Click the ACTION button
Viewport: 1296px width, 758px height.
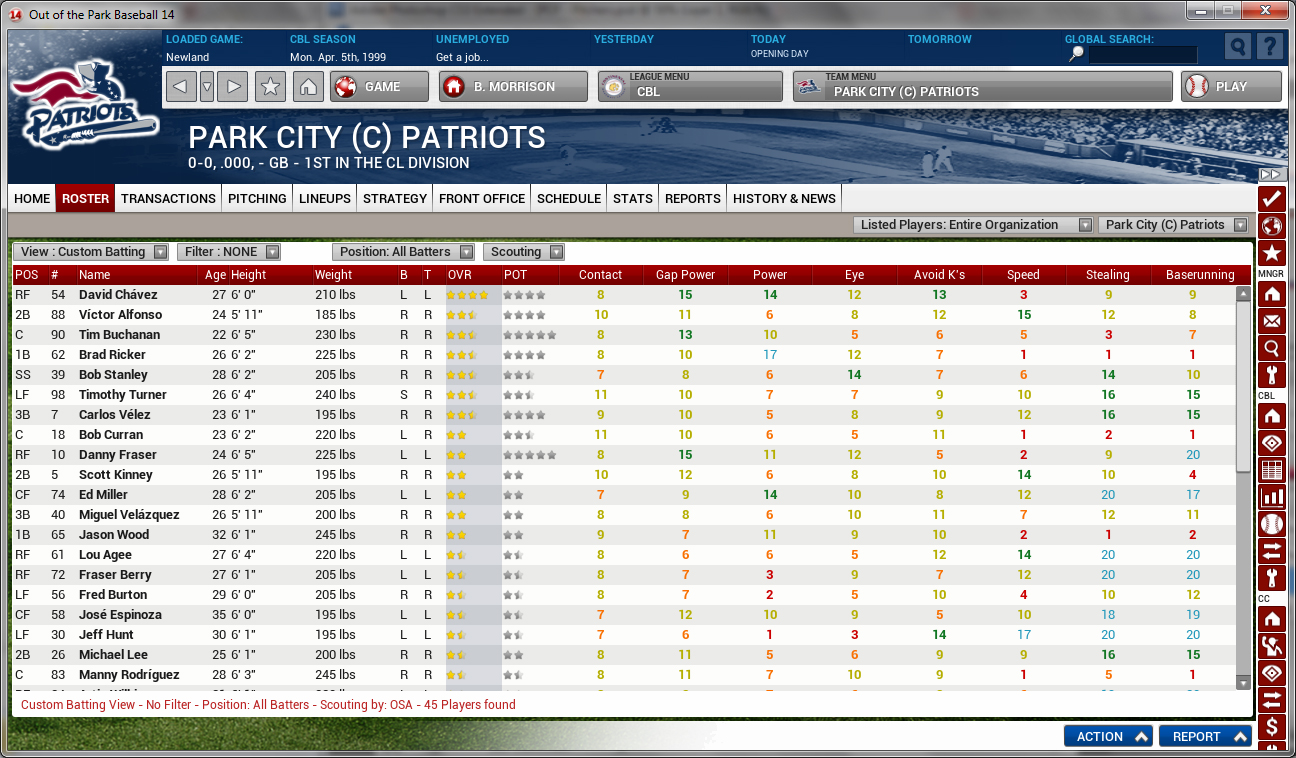coord(1108,736)
